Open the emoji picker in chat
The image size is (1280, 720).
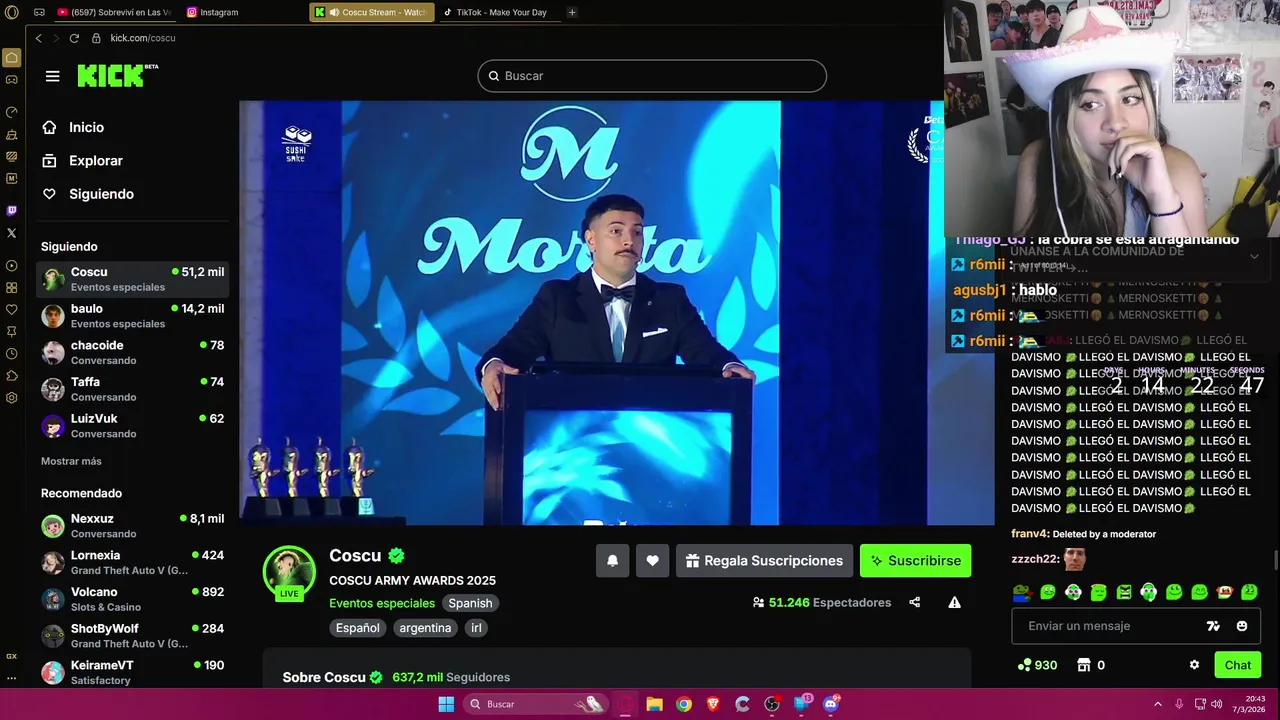point(1242,626)
